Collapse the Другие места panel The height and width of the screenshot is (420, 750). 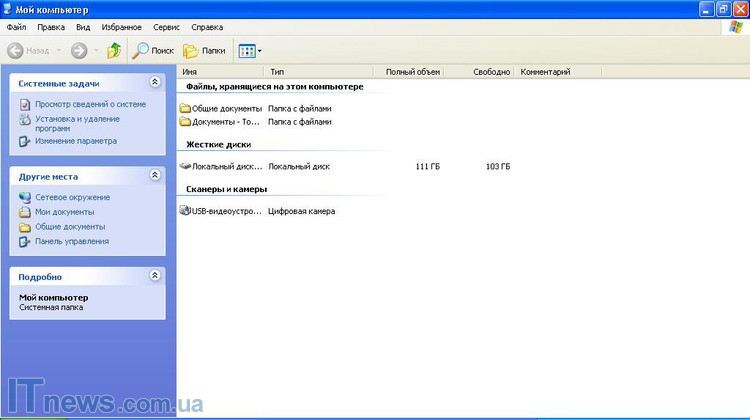(x=154, y=175)
